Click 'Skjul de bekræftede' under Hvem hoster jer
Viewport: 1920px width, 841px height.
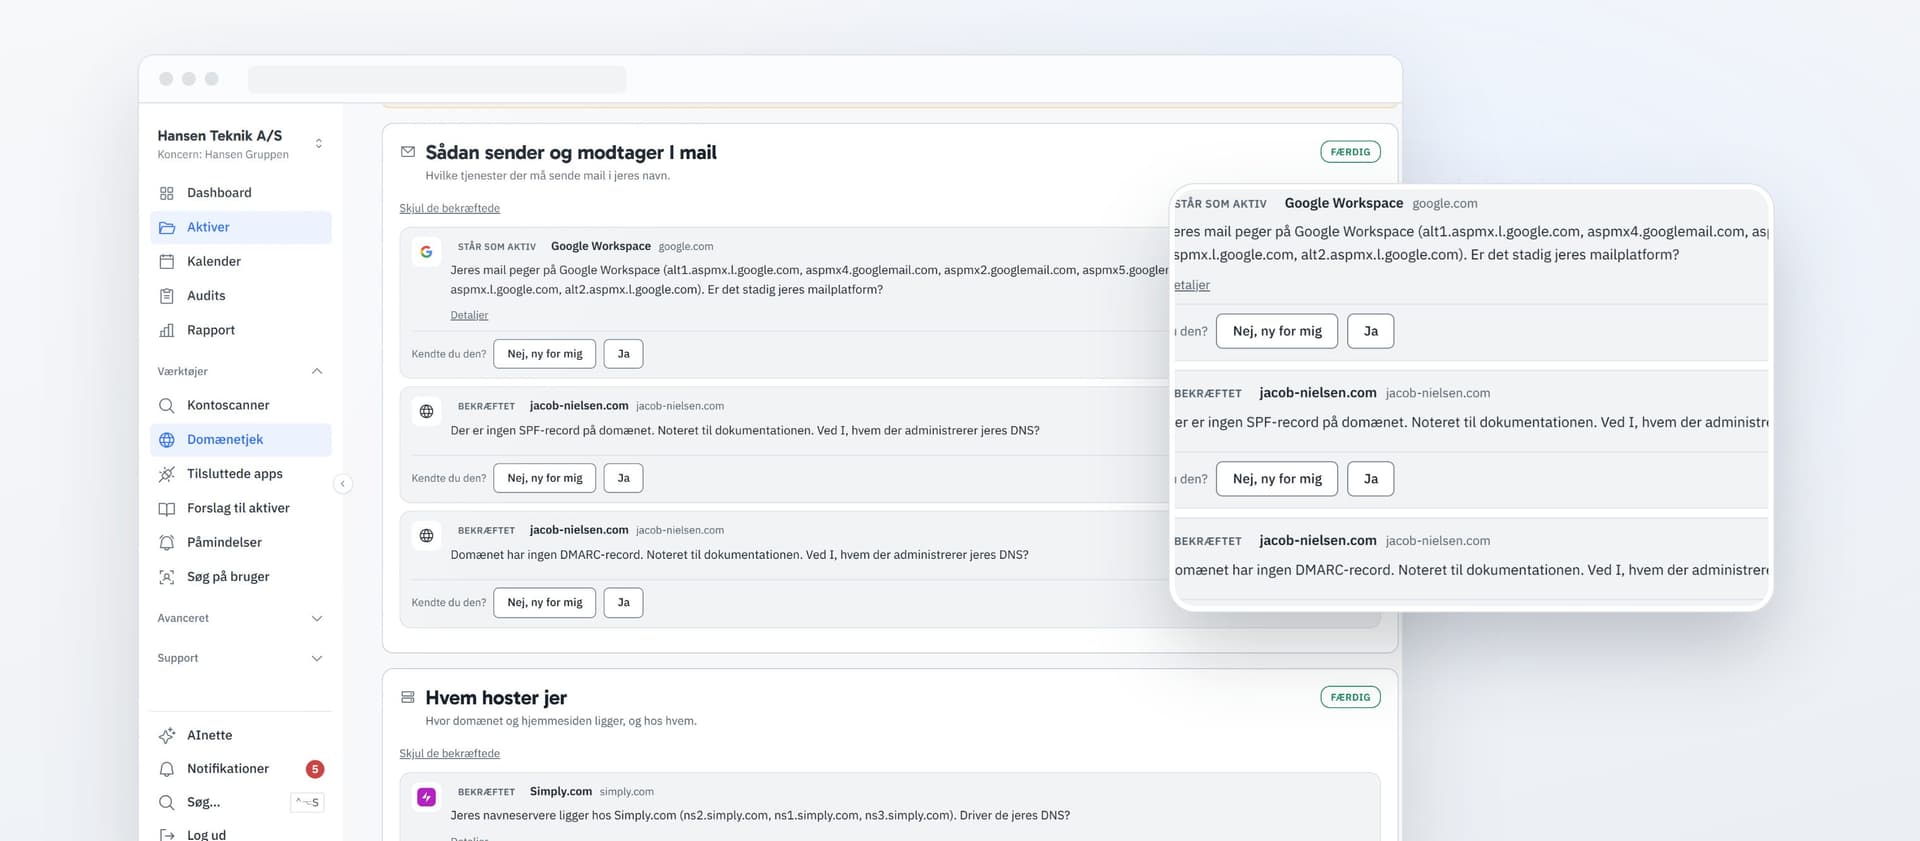[449, 753]
